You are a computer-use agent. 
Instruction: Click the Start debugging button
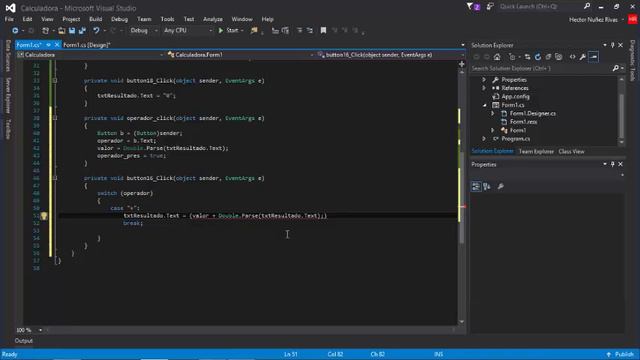pyautogui.click(x=229, y=31)
